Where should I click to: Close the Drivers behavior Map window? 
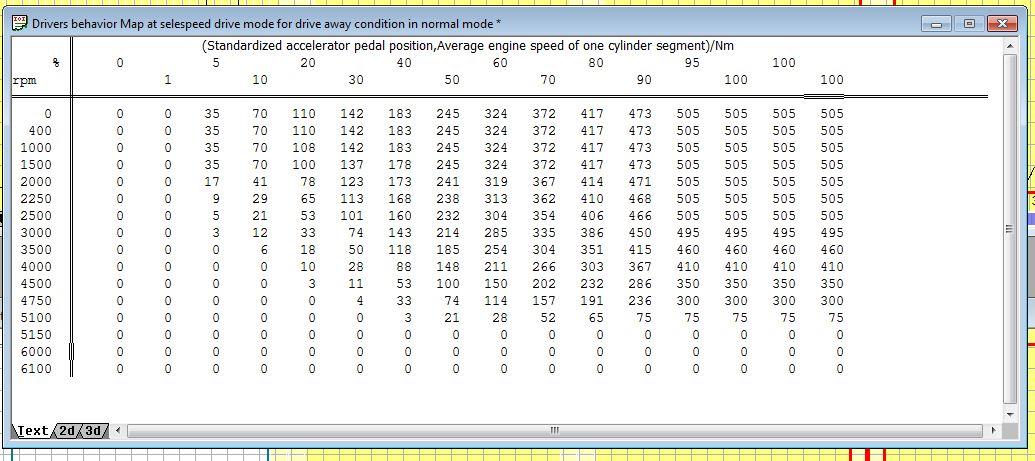point(1001,23)
